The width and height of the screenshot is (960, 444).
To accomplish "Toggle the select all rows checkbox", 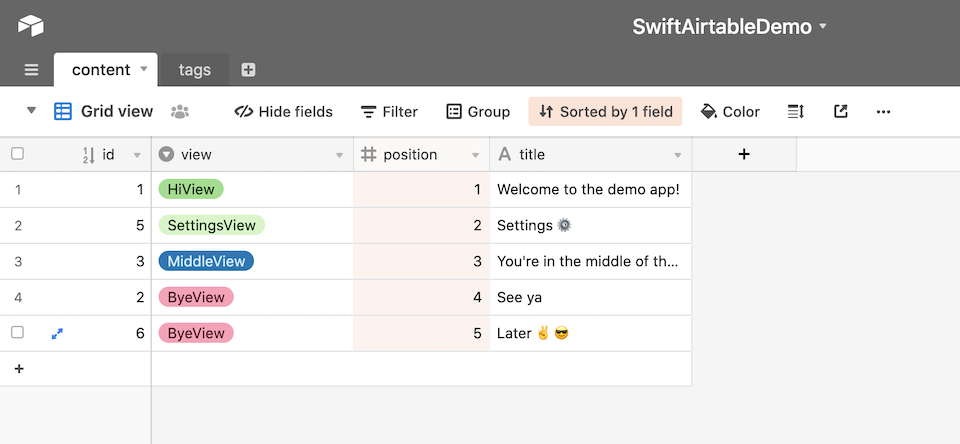I will (17, 154).
